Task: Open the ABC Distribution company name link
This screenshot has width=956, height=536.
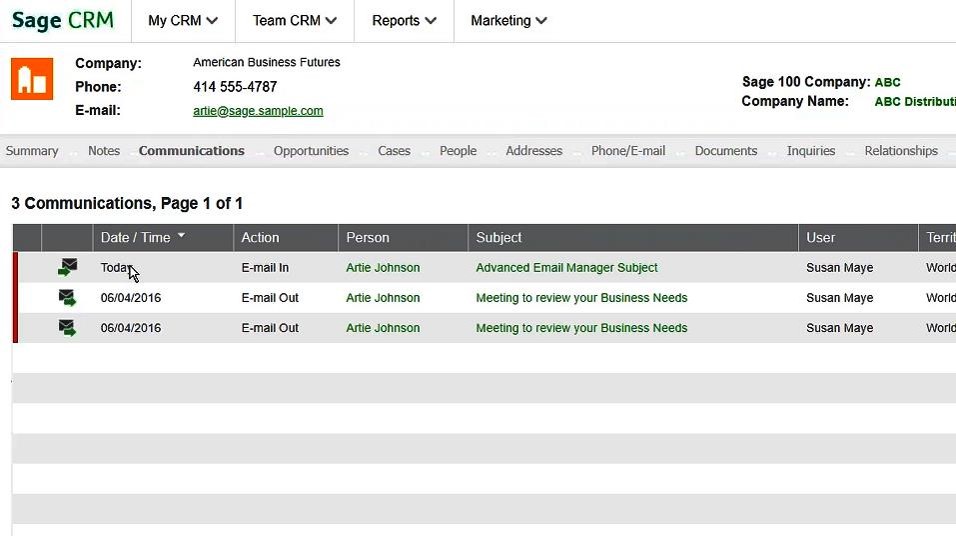Action: [x=915, y=101]
